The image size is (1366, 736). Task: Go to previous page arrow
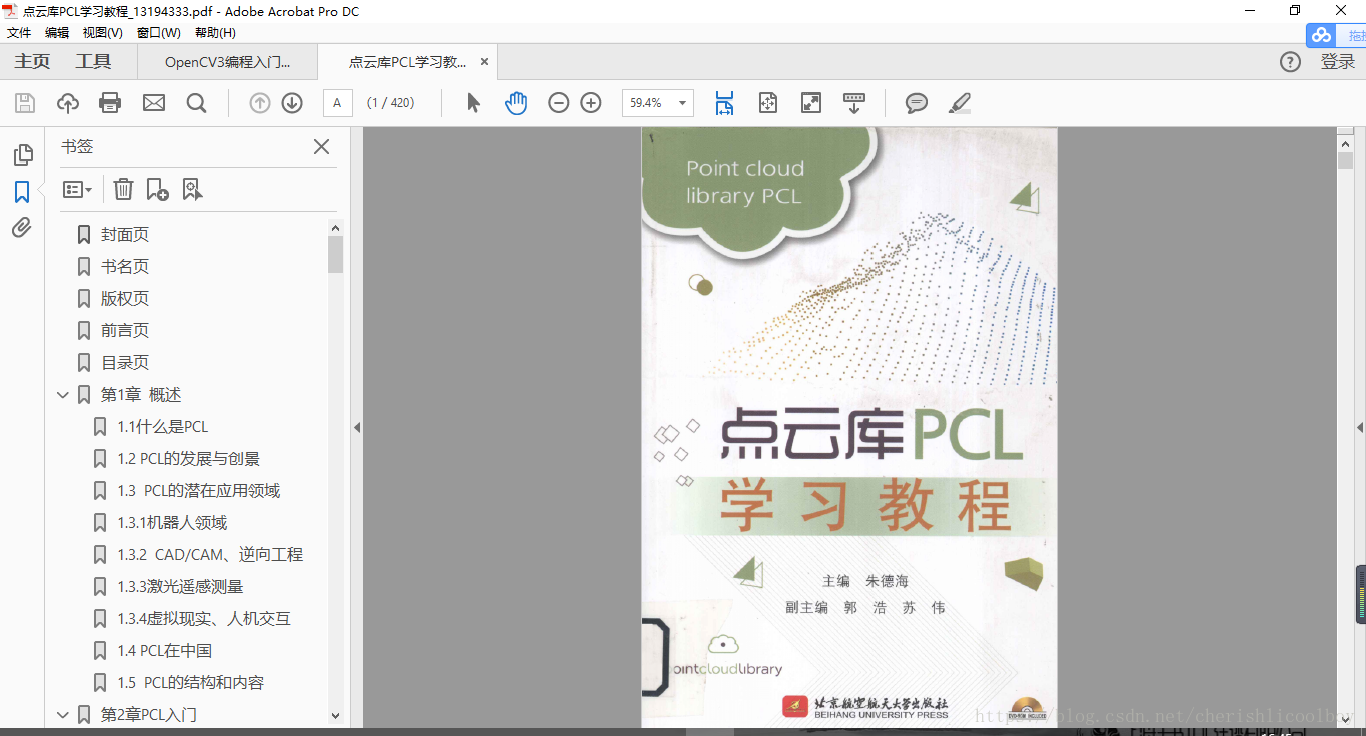(260, 103)
